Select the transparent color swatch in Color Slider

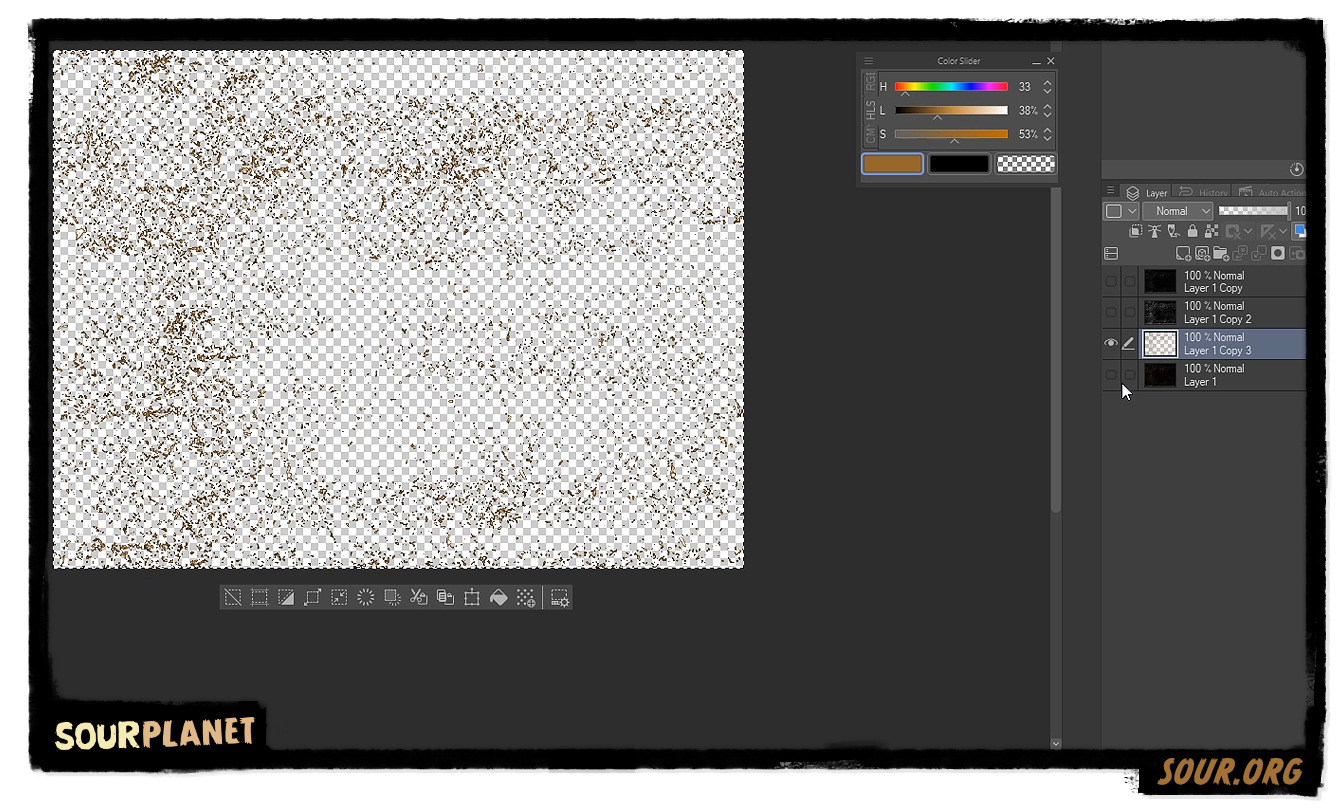click(x=1025, y=163)
